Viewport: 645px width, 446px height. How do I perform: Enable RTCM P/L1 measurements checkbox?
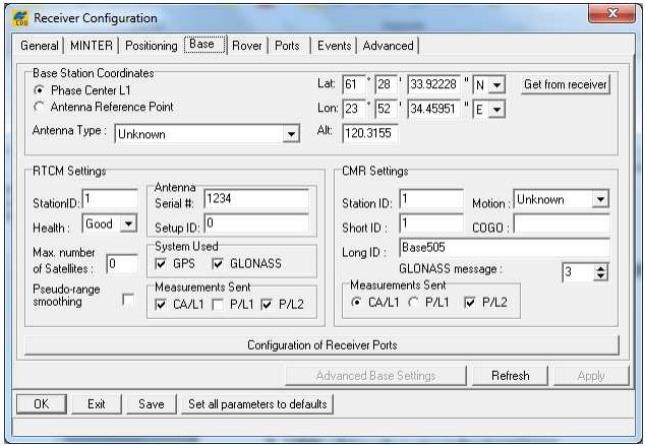point(218,304)
